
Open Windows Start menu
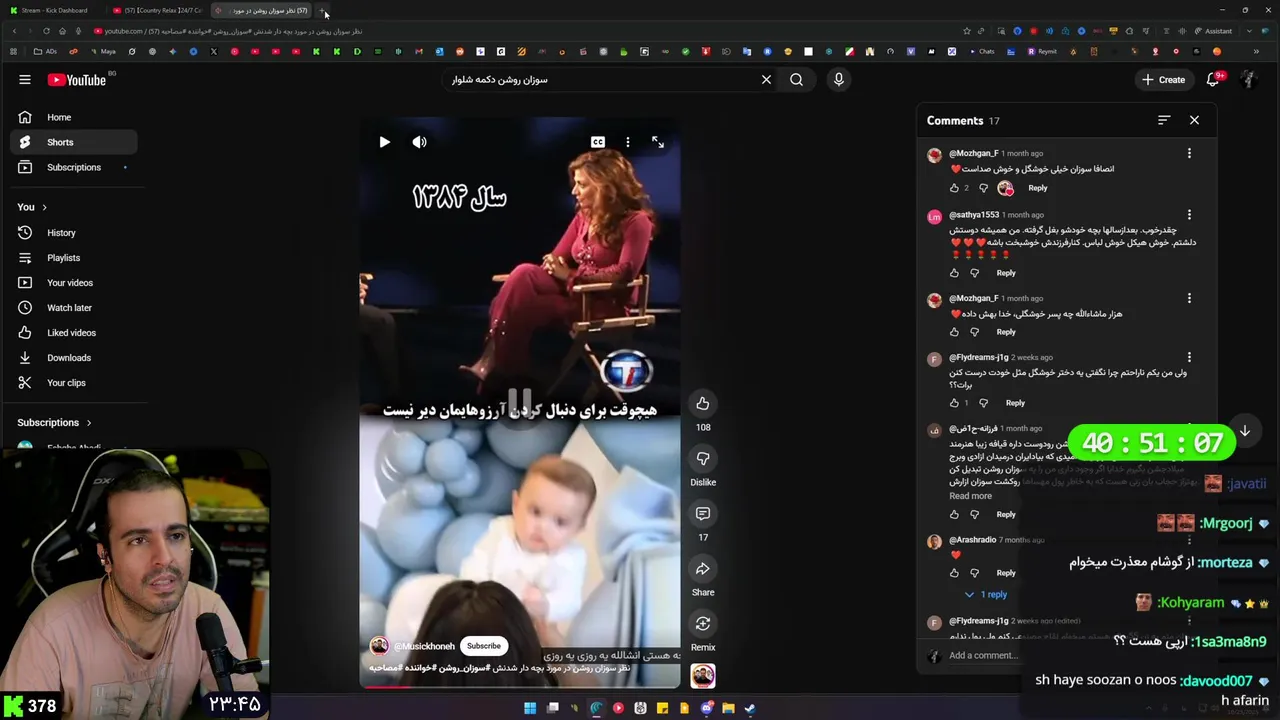(530, 708)
